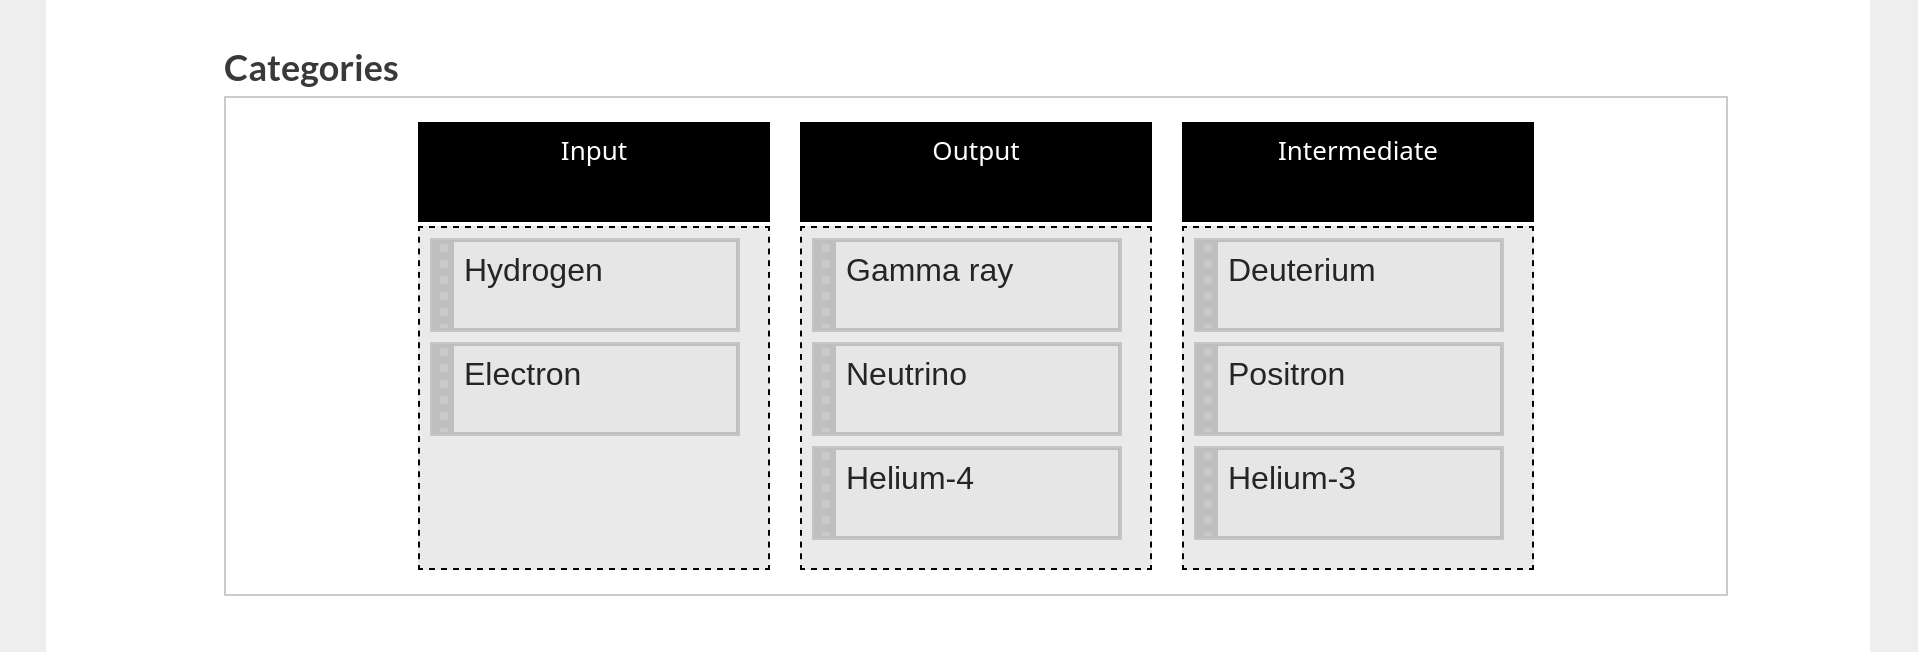Click the Positron label text
Viewport: 1918px width, 652px height.
click(1286, 375)
